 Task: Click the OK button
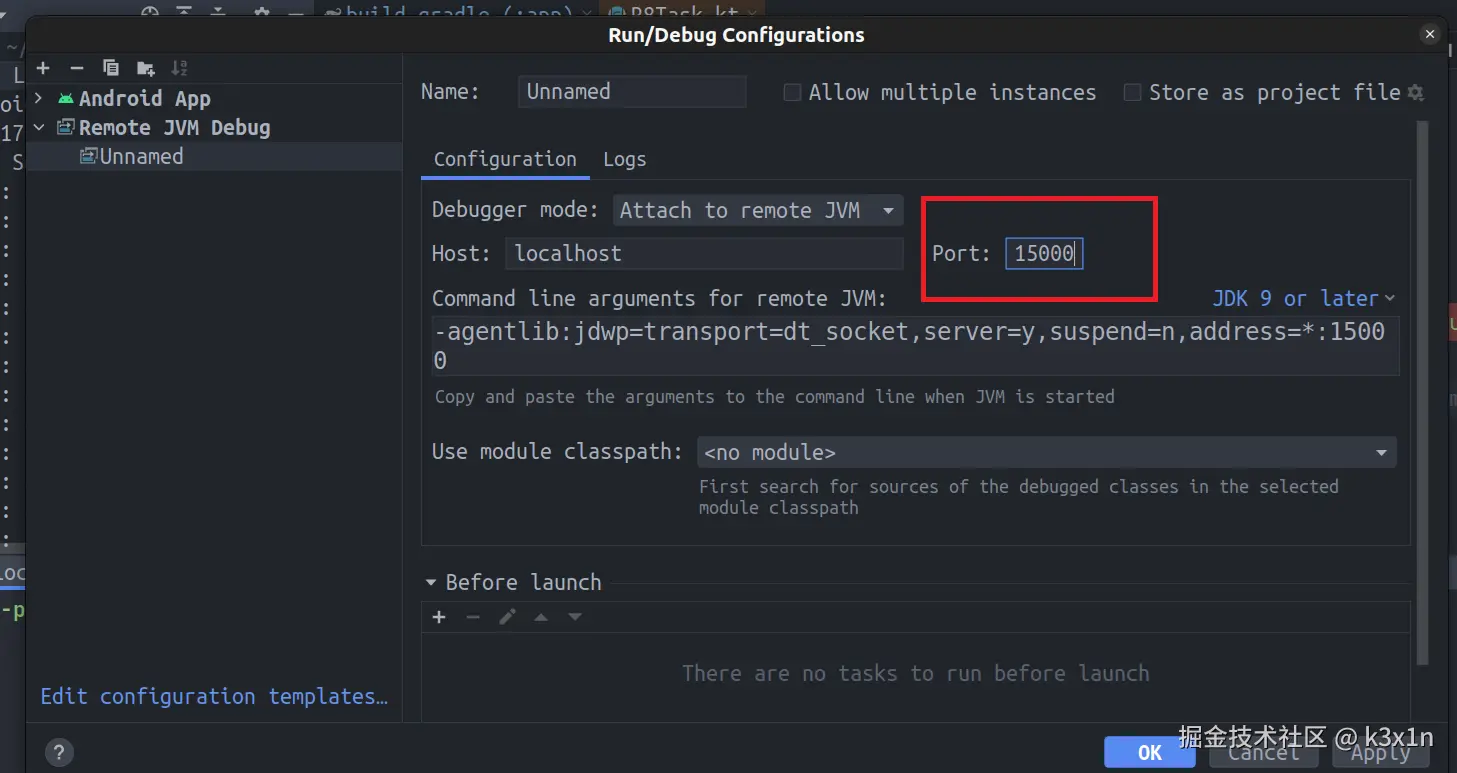(x=1150, y=753)
